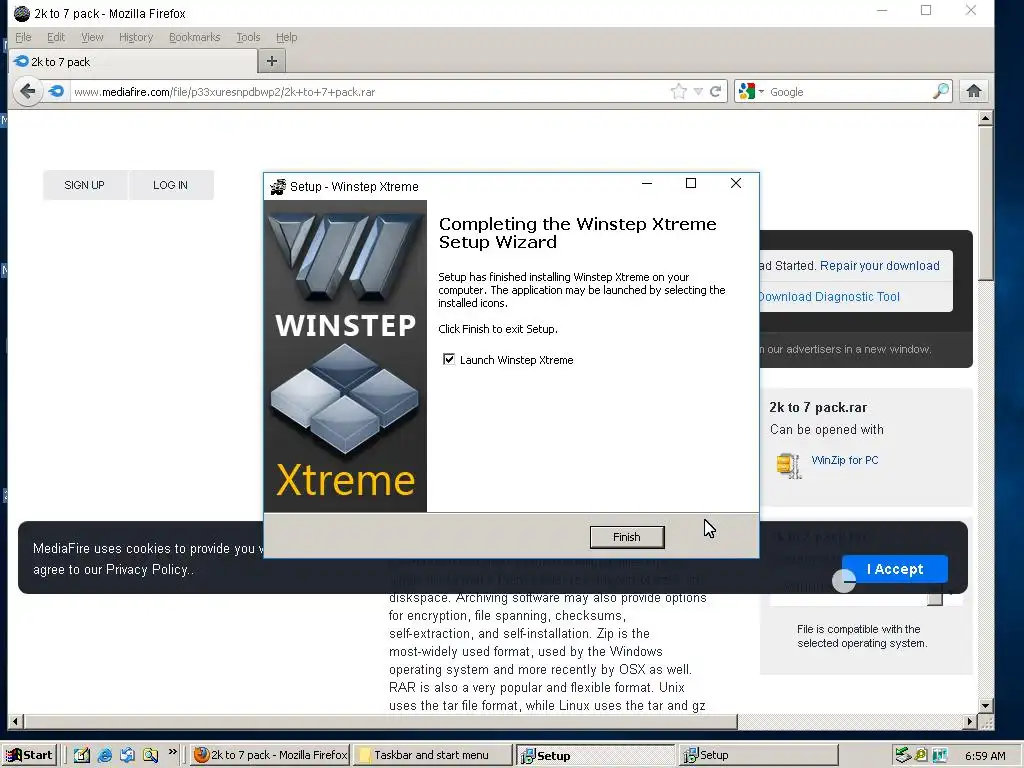Open URL history dropdown arrow
The width and height of the screenshot is (1024, 768).
pos(698,91)
